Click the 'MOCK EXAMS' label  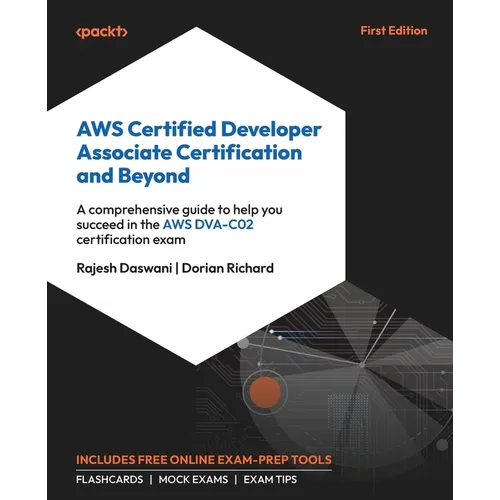click(x=193, y=479)
